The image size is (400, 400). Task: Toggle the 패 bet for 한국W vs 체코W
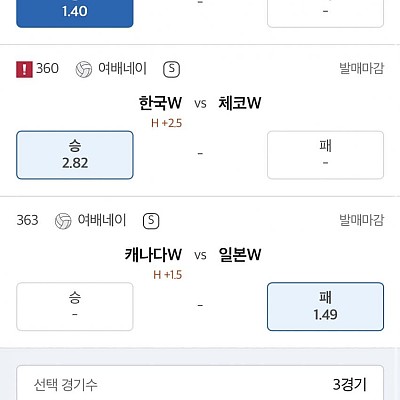(325, 155)
